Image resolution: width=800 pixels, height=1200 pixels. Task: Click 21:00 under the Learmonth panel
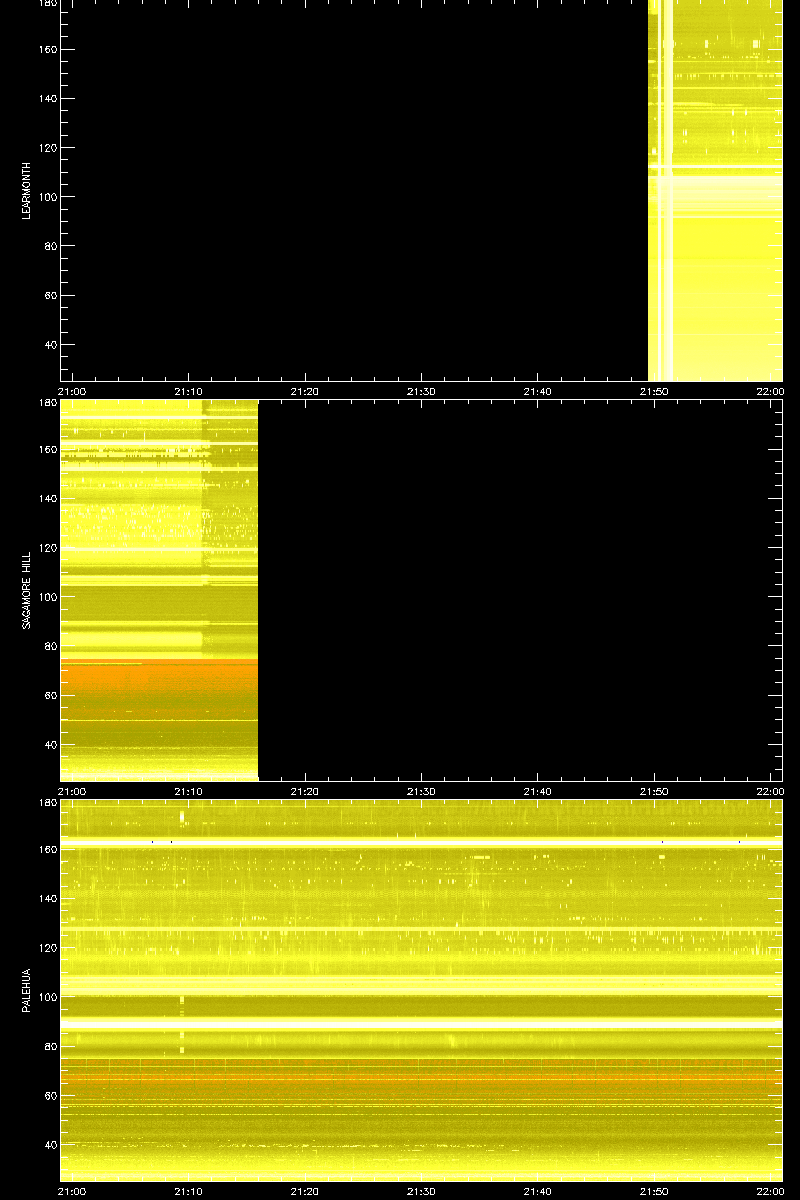[73, 392]
